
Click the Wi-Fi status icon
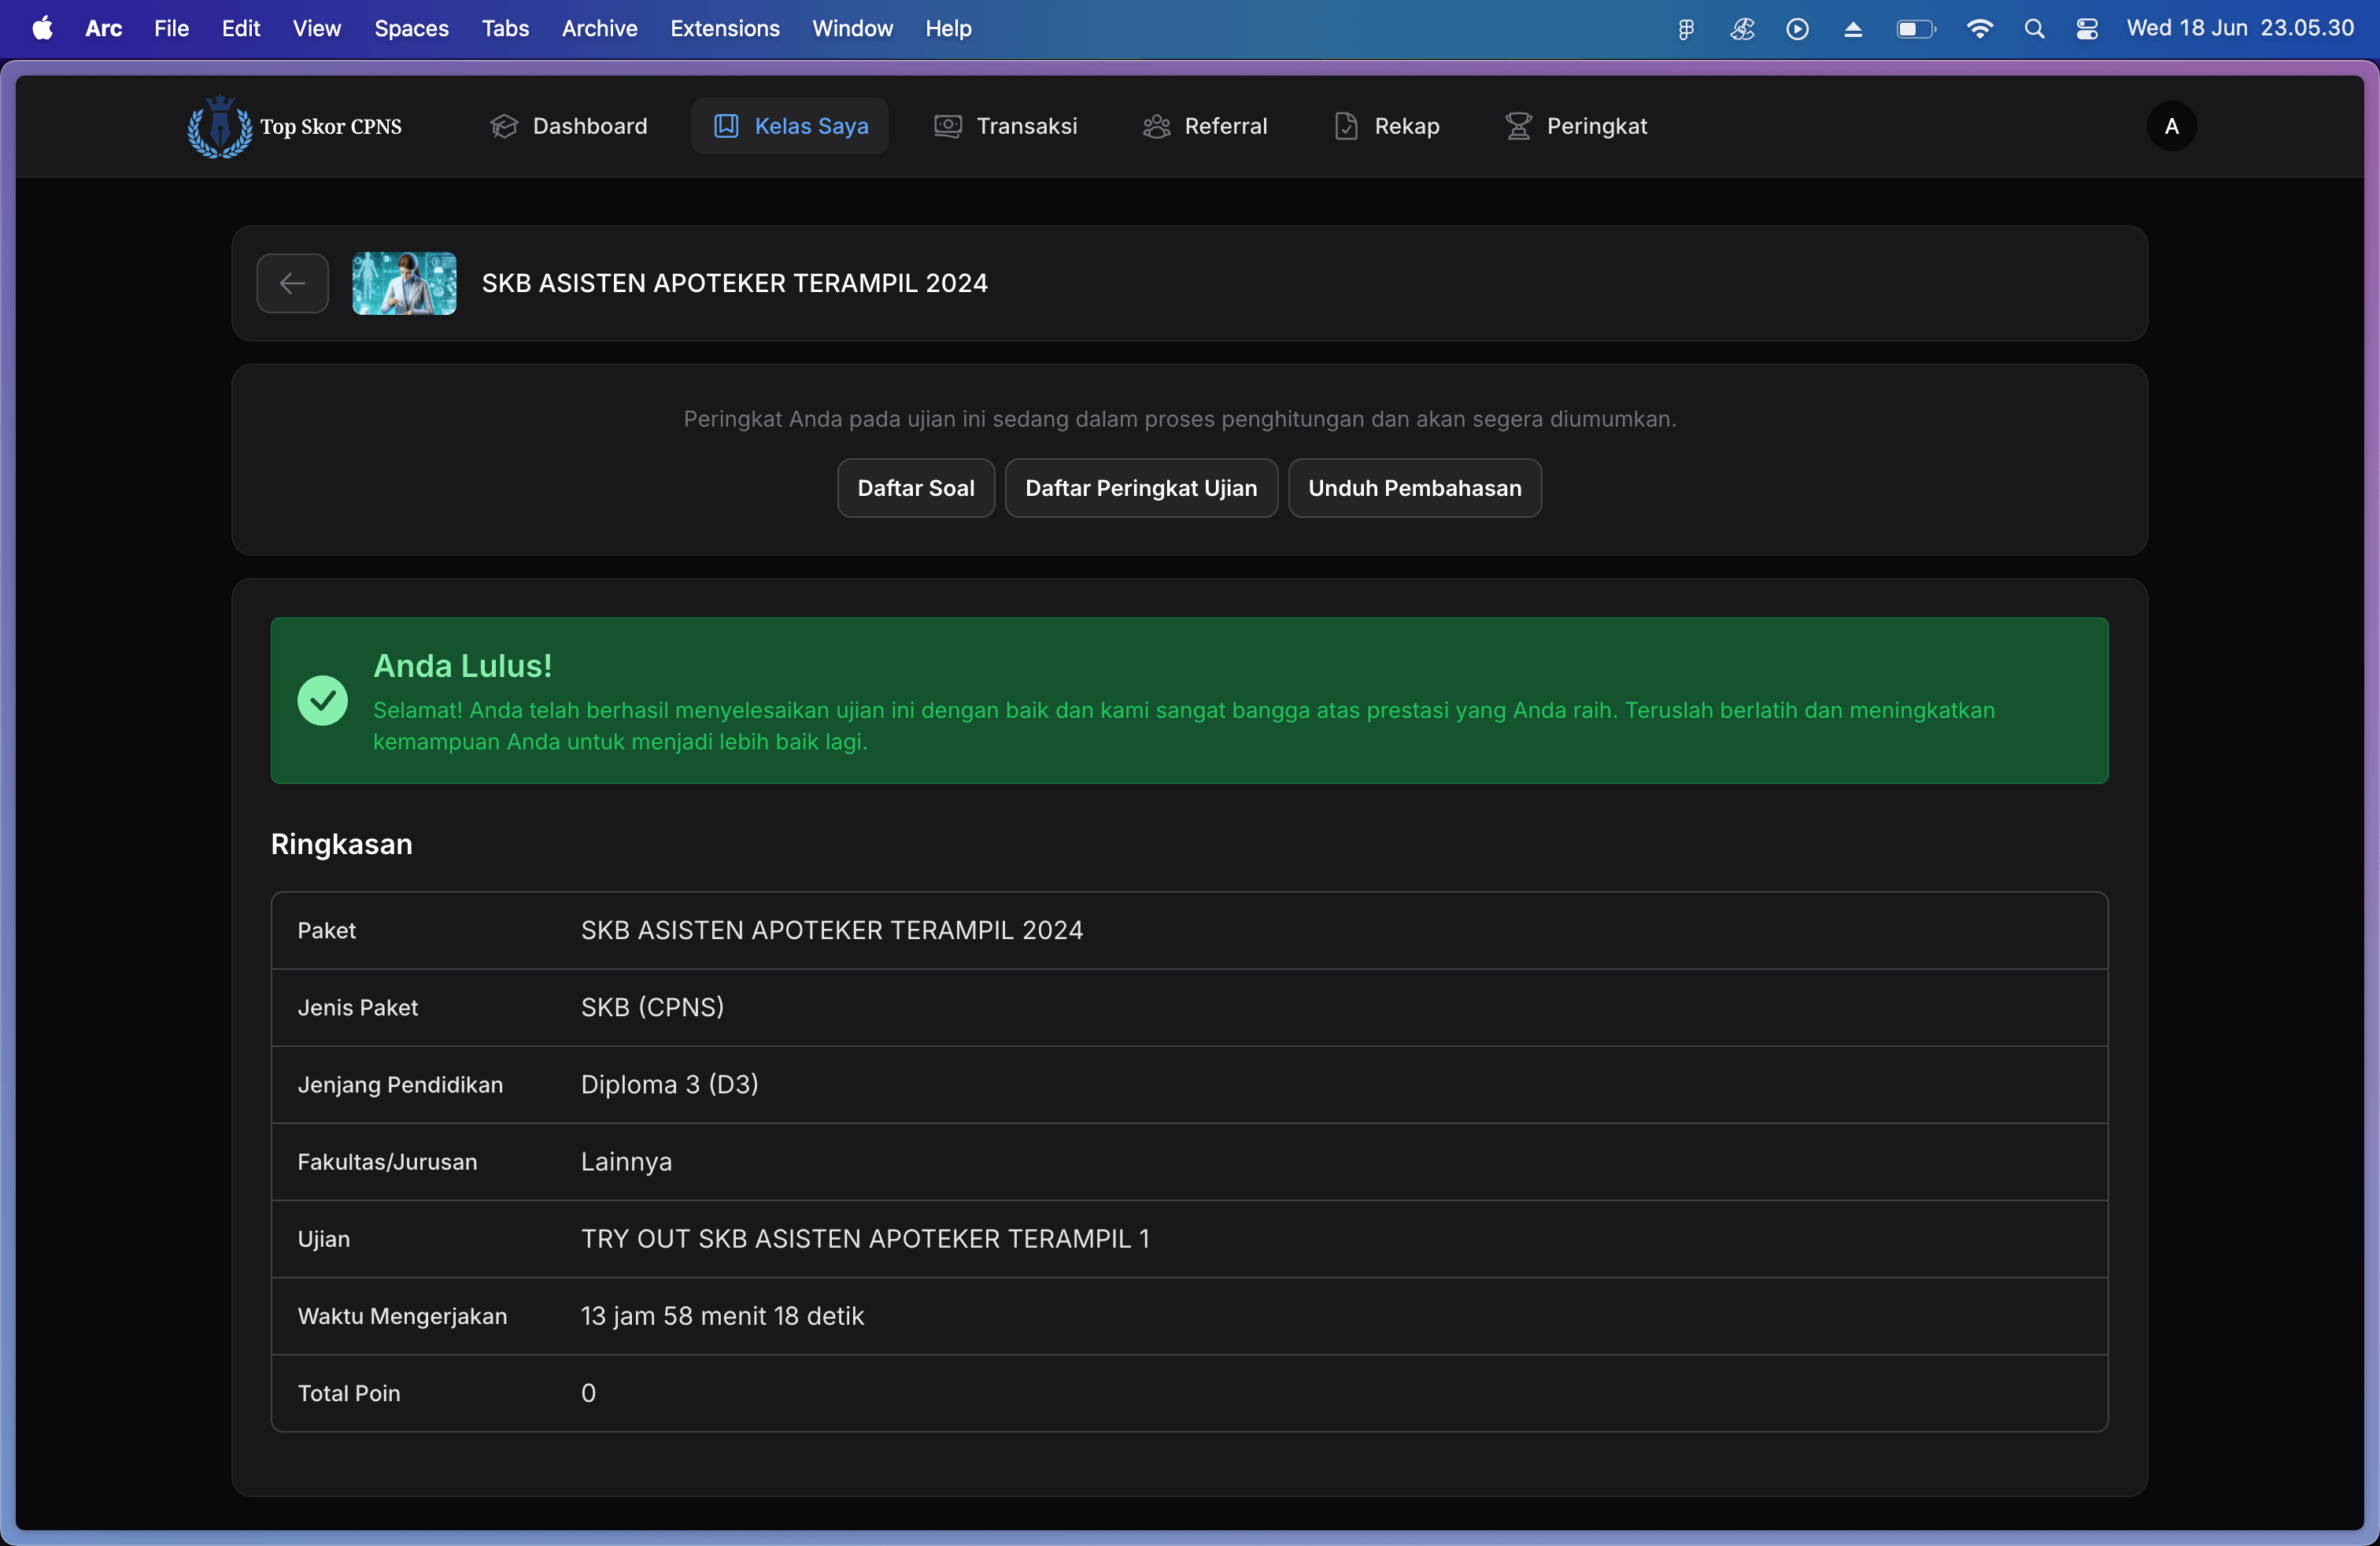[x=1979, y=29]
